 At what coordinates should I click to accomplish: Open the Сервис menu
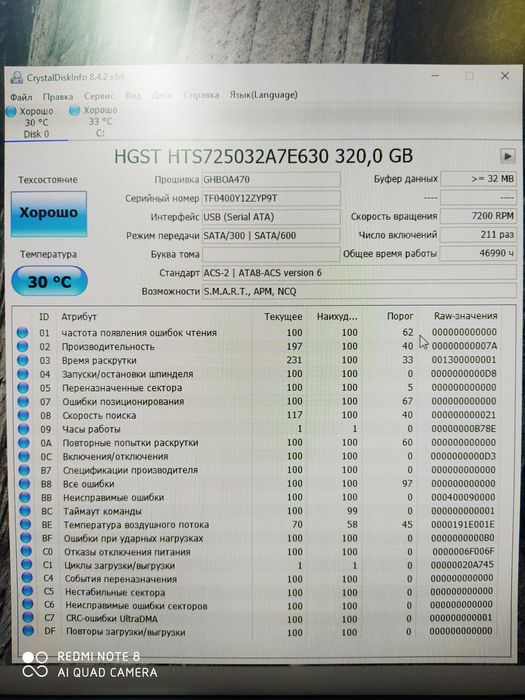99,96
